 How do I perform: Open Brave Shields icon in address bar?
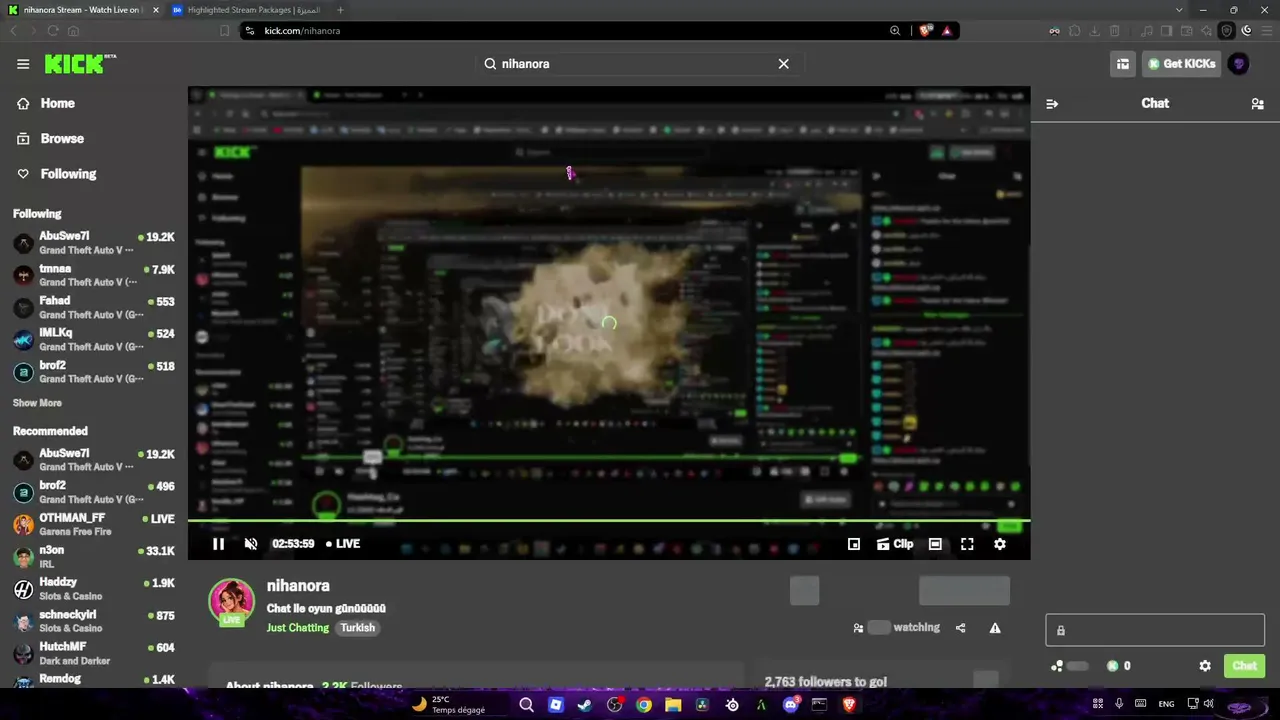coord(925,31)
